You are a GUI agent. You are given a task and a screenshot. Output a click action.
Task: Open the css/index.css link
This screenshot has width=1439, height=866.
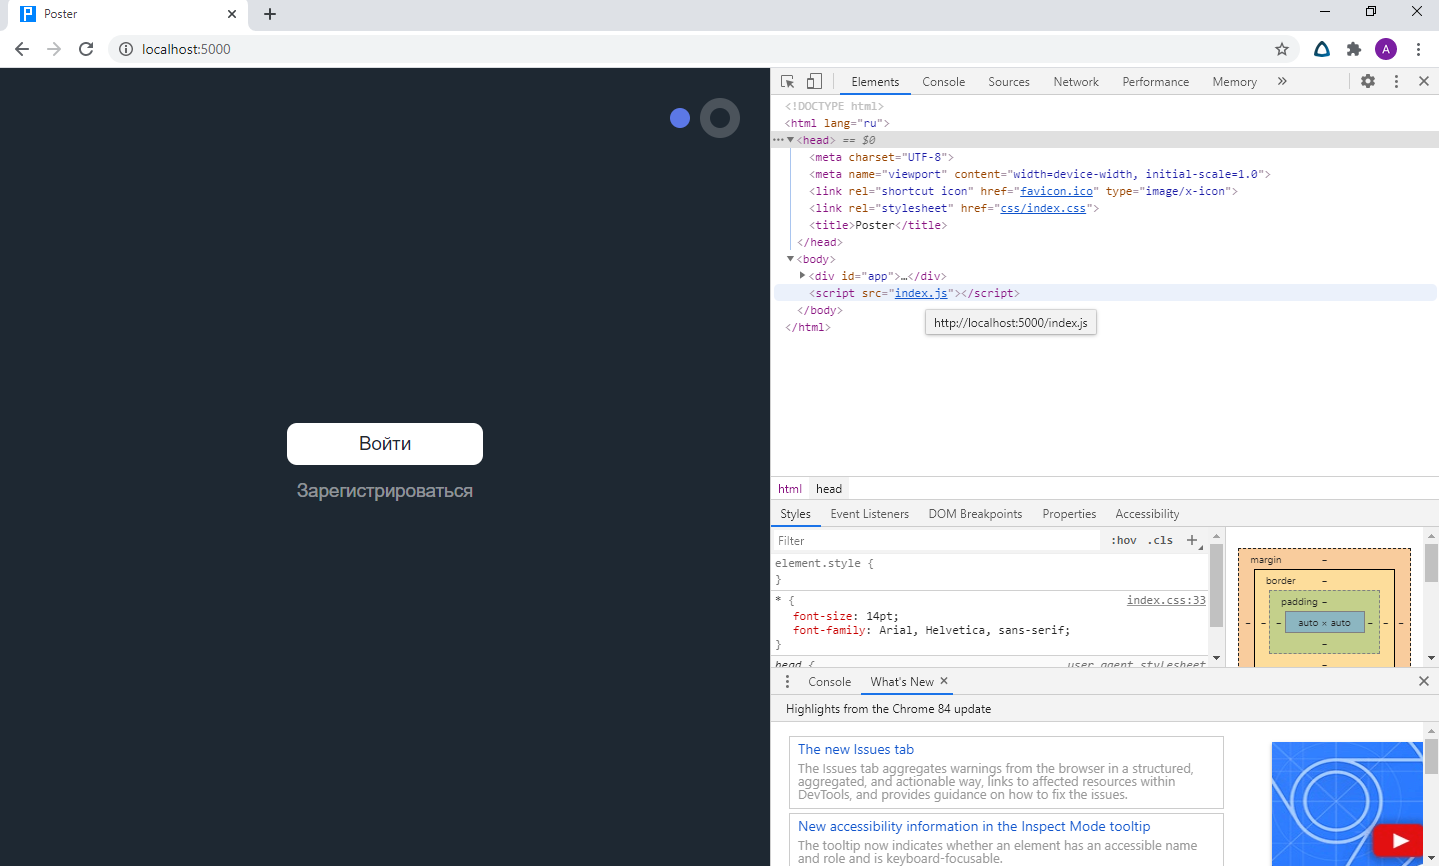1043,208
